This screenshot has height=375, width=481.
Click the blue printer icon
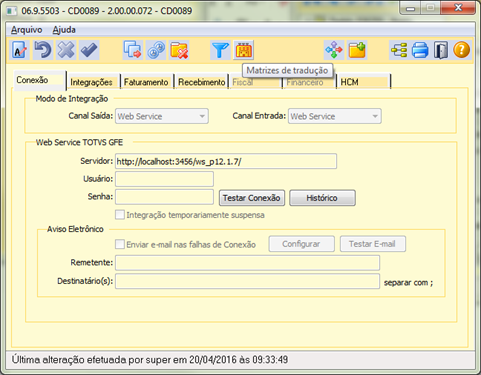tap(420, 50)
